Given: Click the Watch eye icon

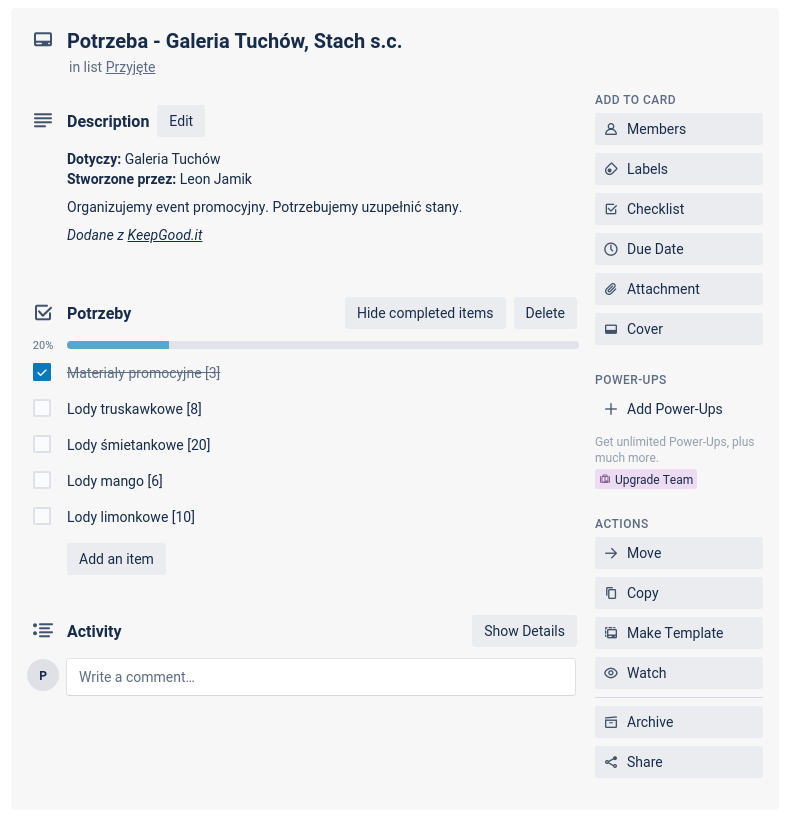Looking at the screenshot, I should click(x=611, y=673).
